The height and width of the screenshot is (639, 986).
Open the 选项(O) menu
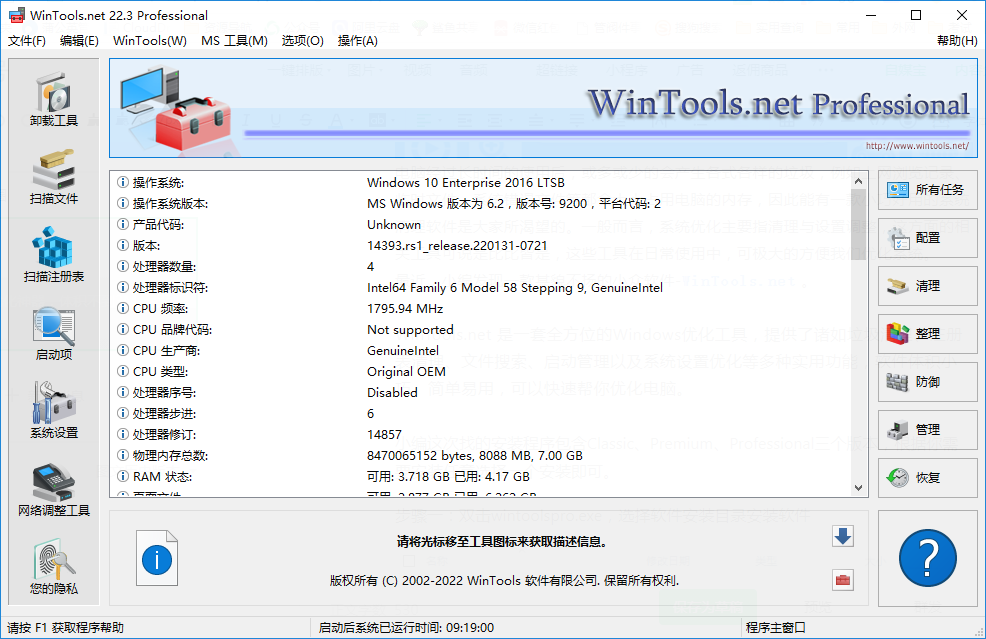point(302,41)
